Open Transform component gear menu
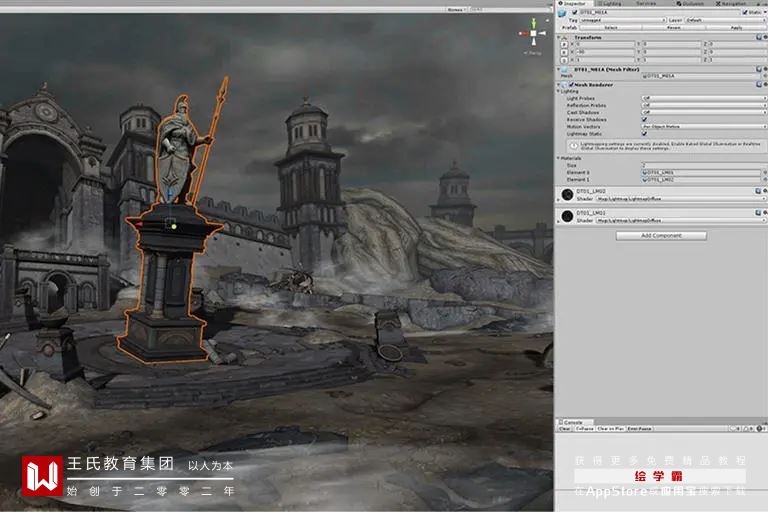Viewport: 768px width, 512px height. (765, 37)
